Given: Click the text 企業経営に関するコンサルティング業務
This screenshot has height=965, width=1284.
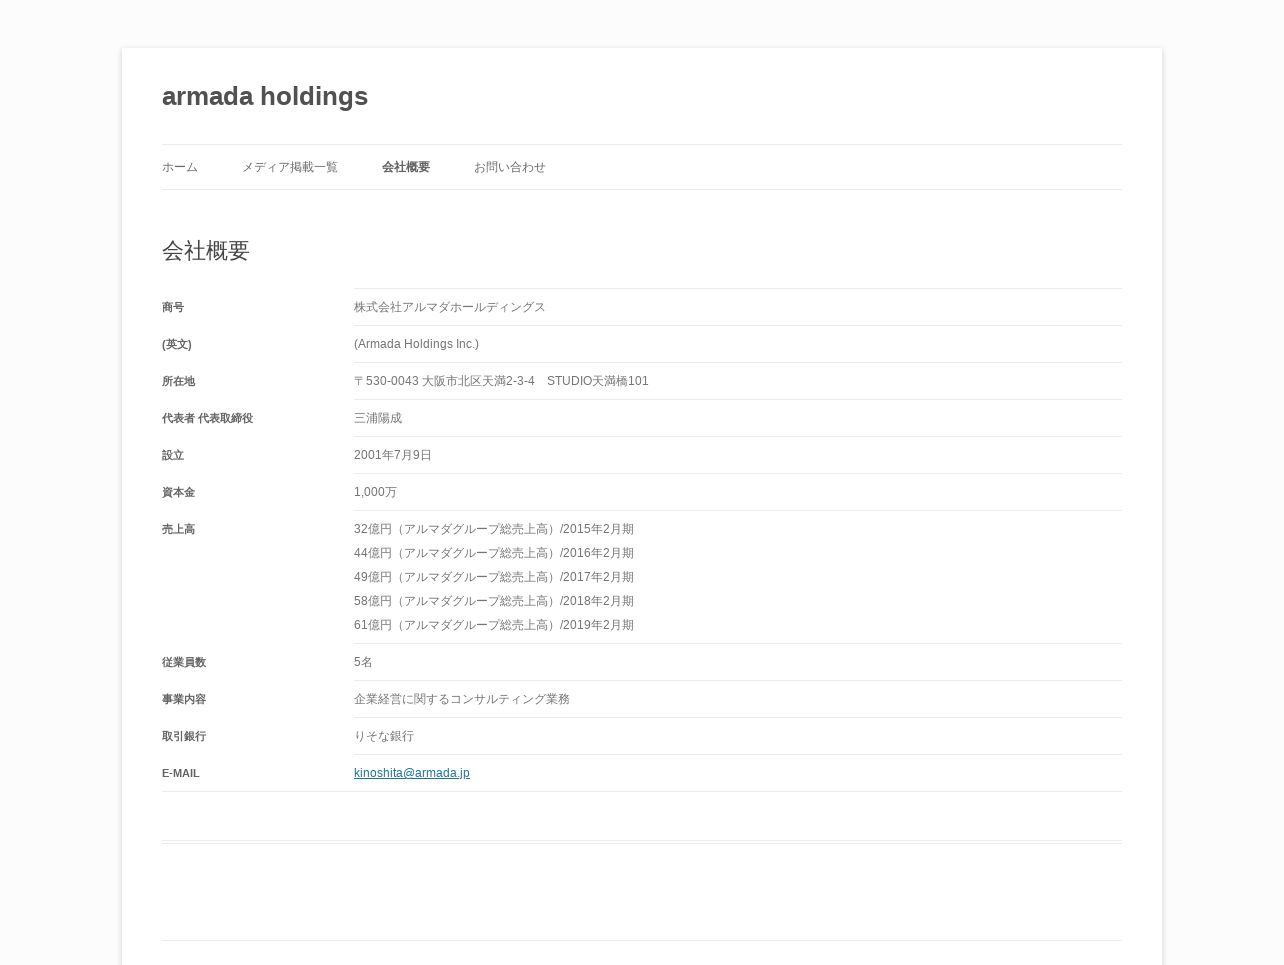Looking at the screenshot, I should [462, 699].
